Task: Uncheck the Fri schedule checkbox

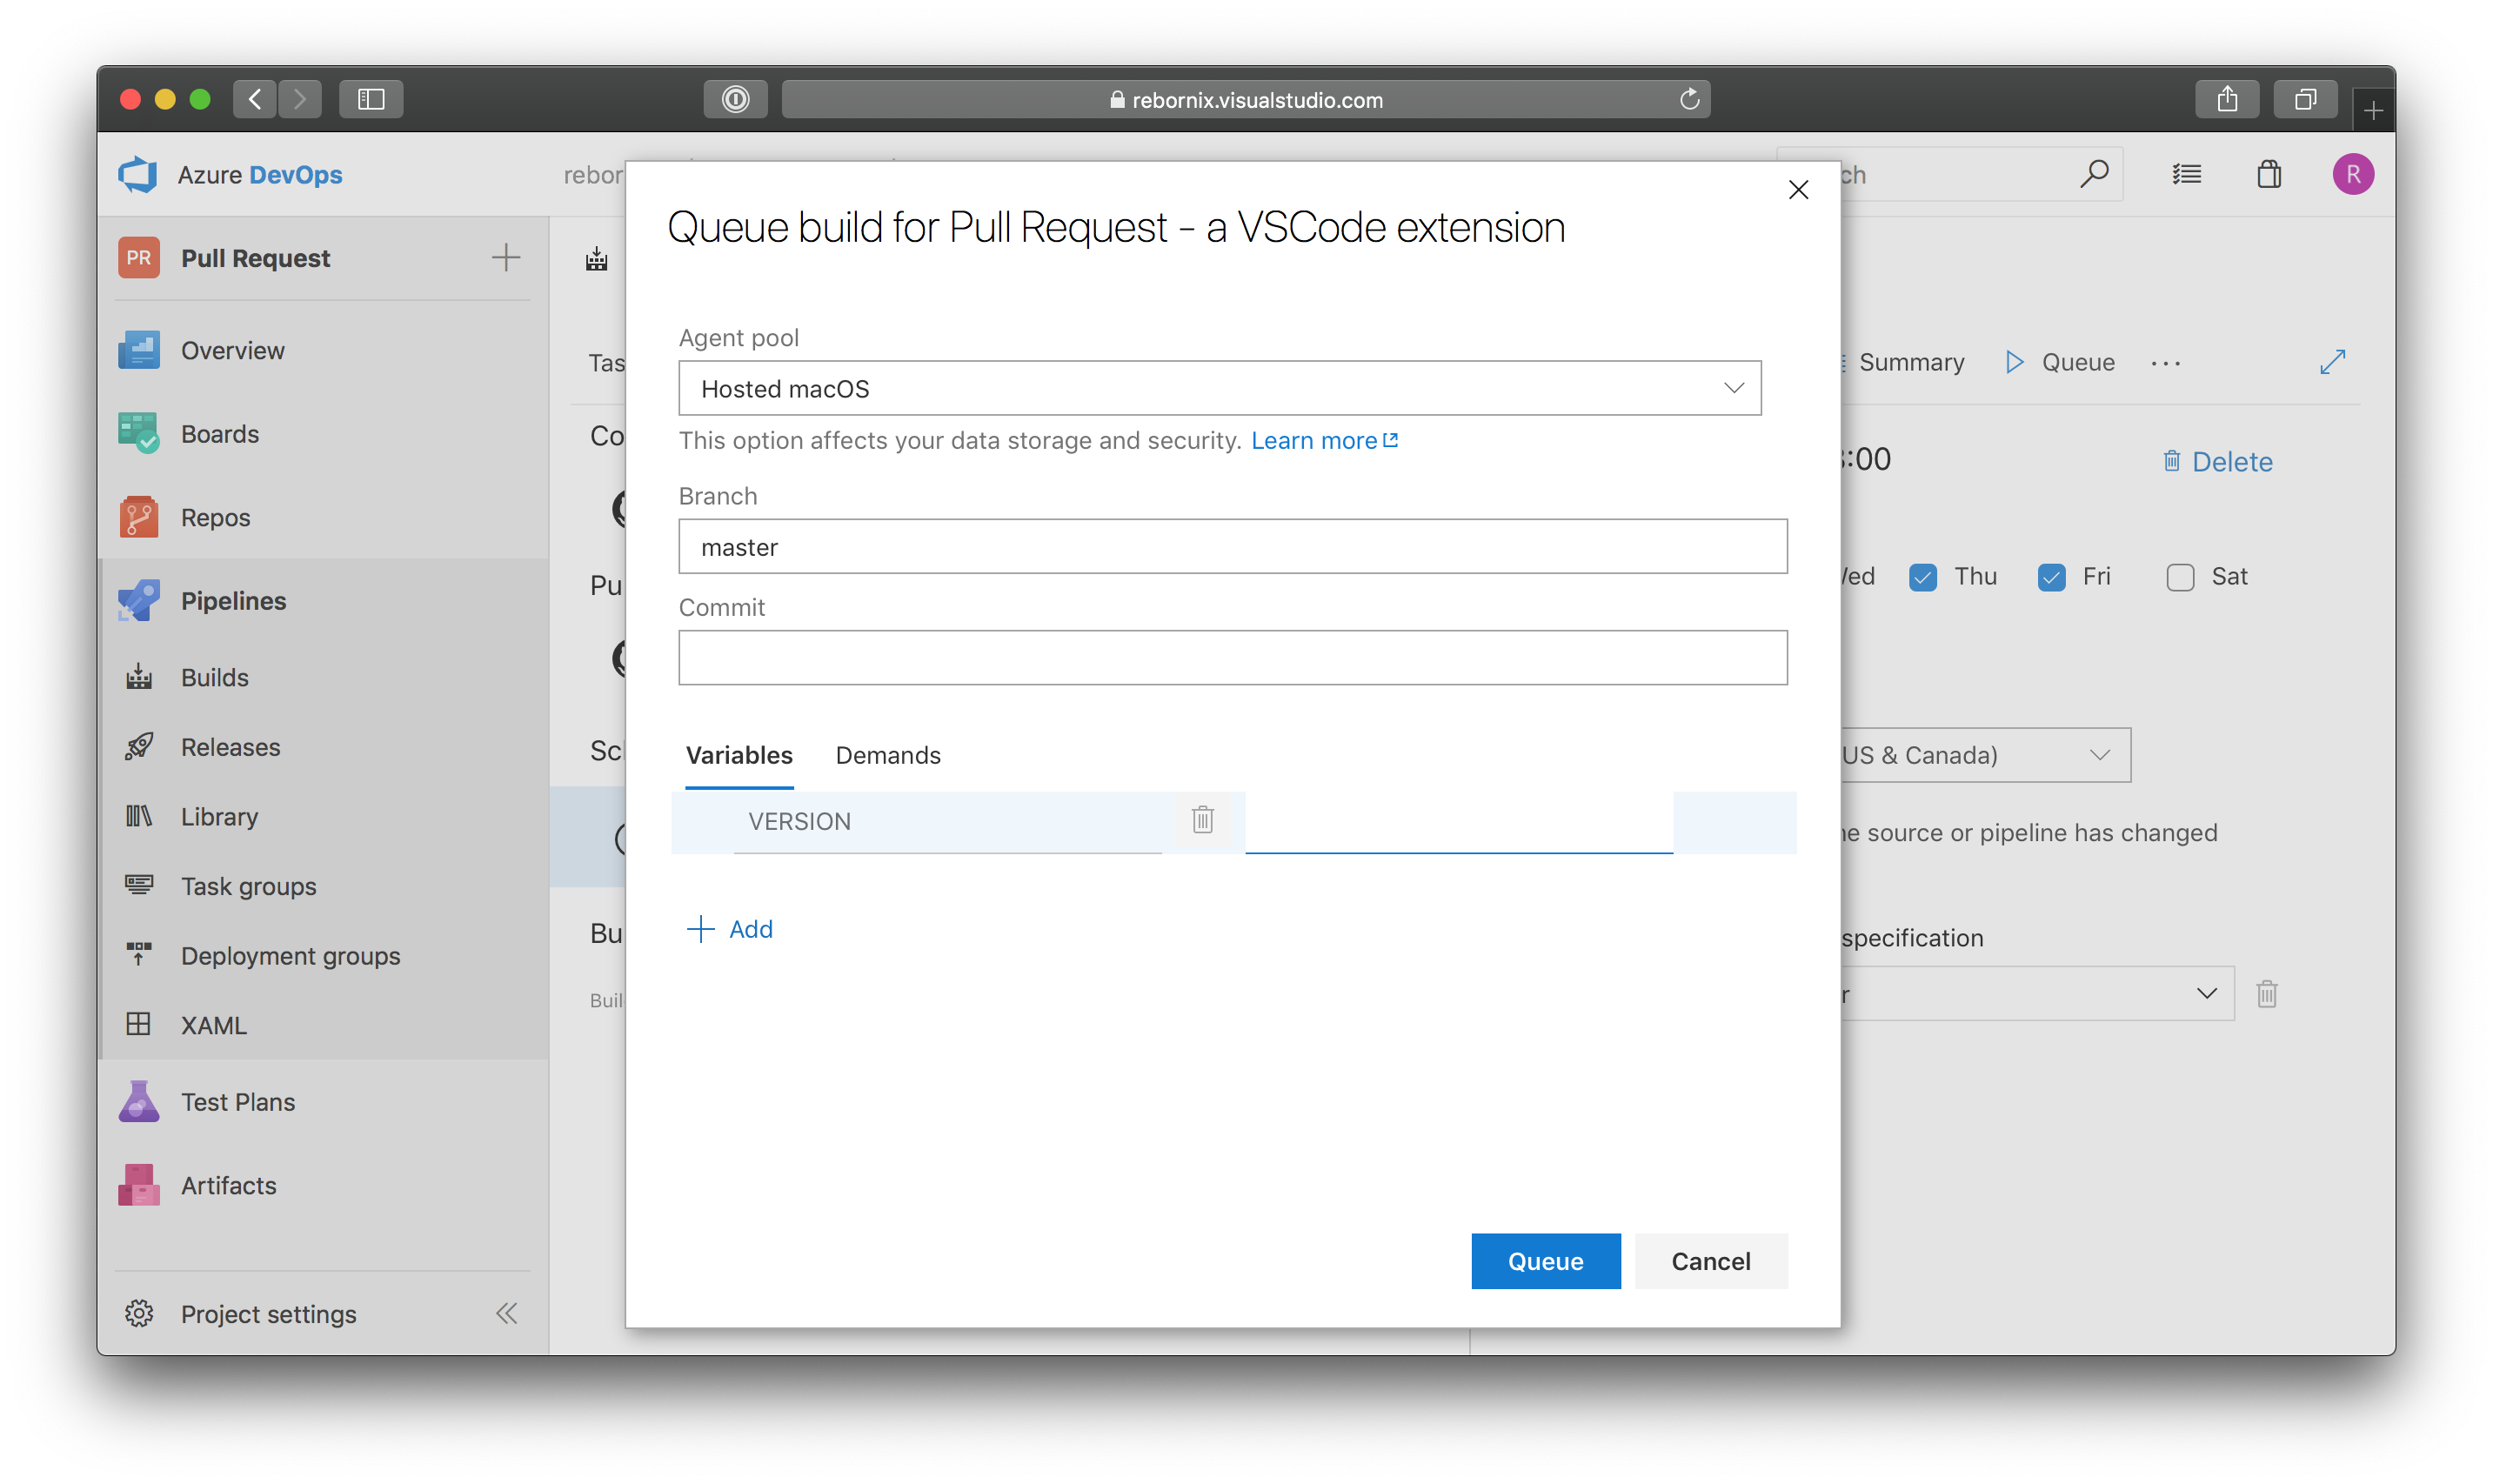Action: coord(2051,577)
